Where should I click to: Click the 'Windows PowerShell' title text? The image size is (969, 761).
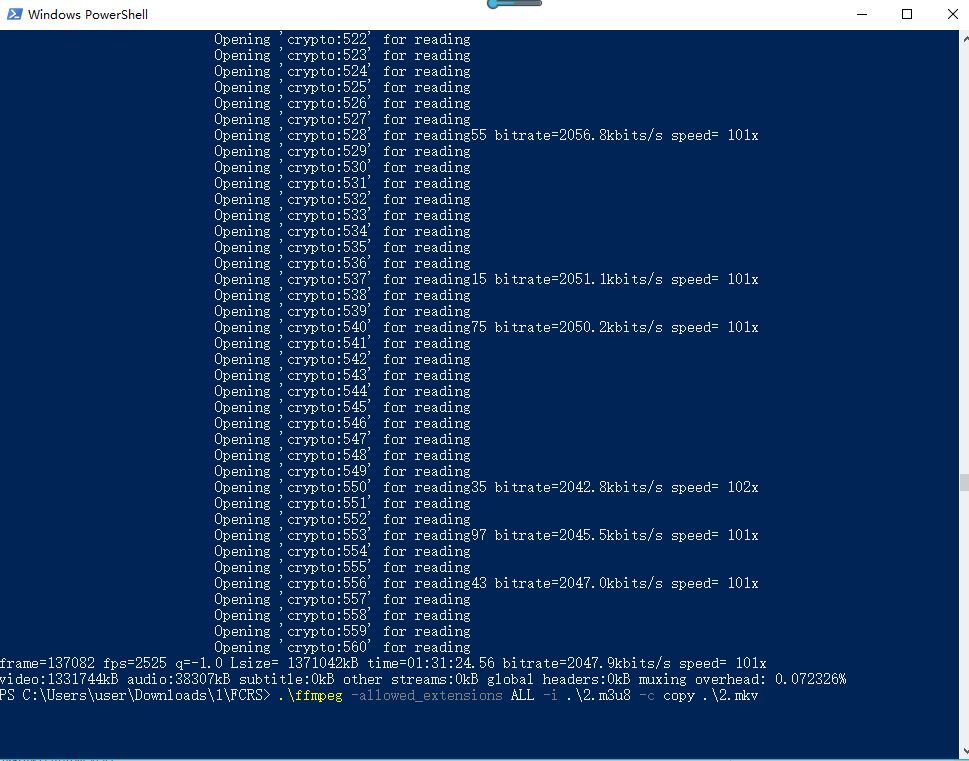pyautogui.click(x=88, y=15)
